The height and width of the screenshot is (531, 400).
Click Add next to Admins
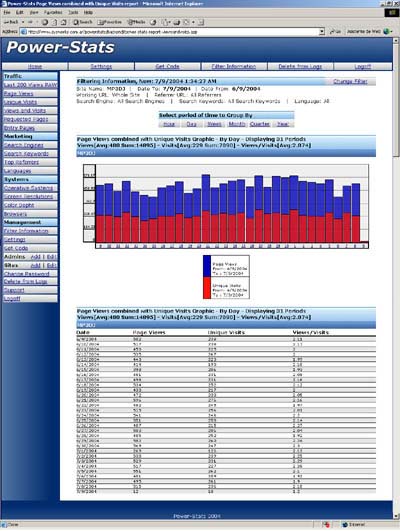36,257
